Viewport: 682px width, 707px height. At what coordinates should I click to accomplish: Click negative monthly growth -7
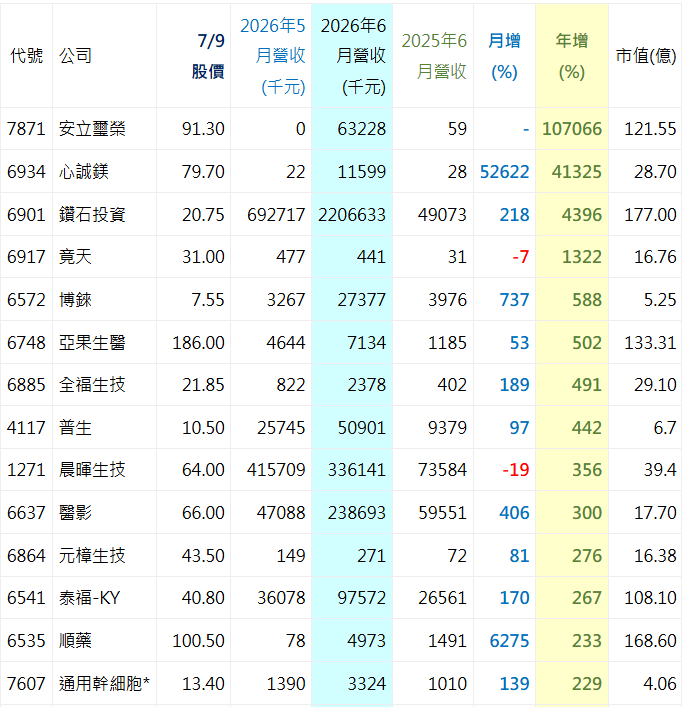(521, 257)
